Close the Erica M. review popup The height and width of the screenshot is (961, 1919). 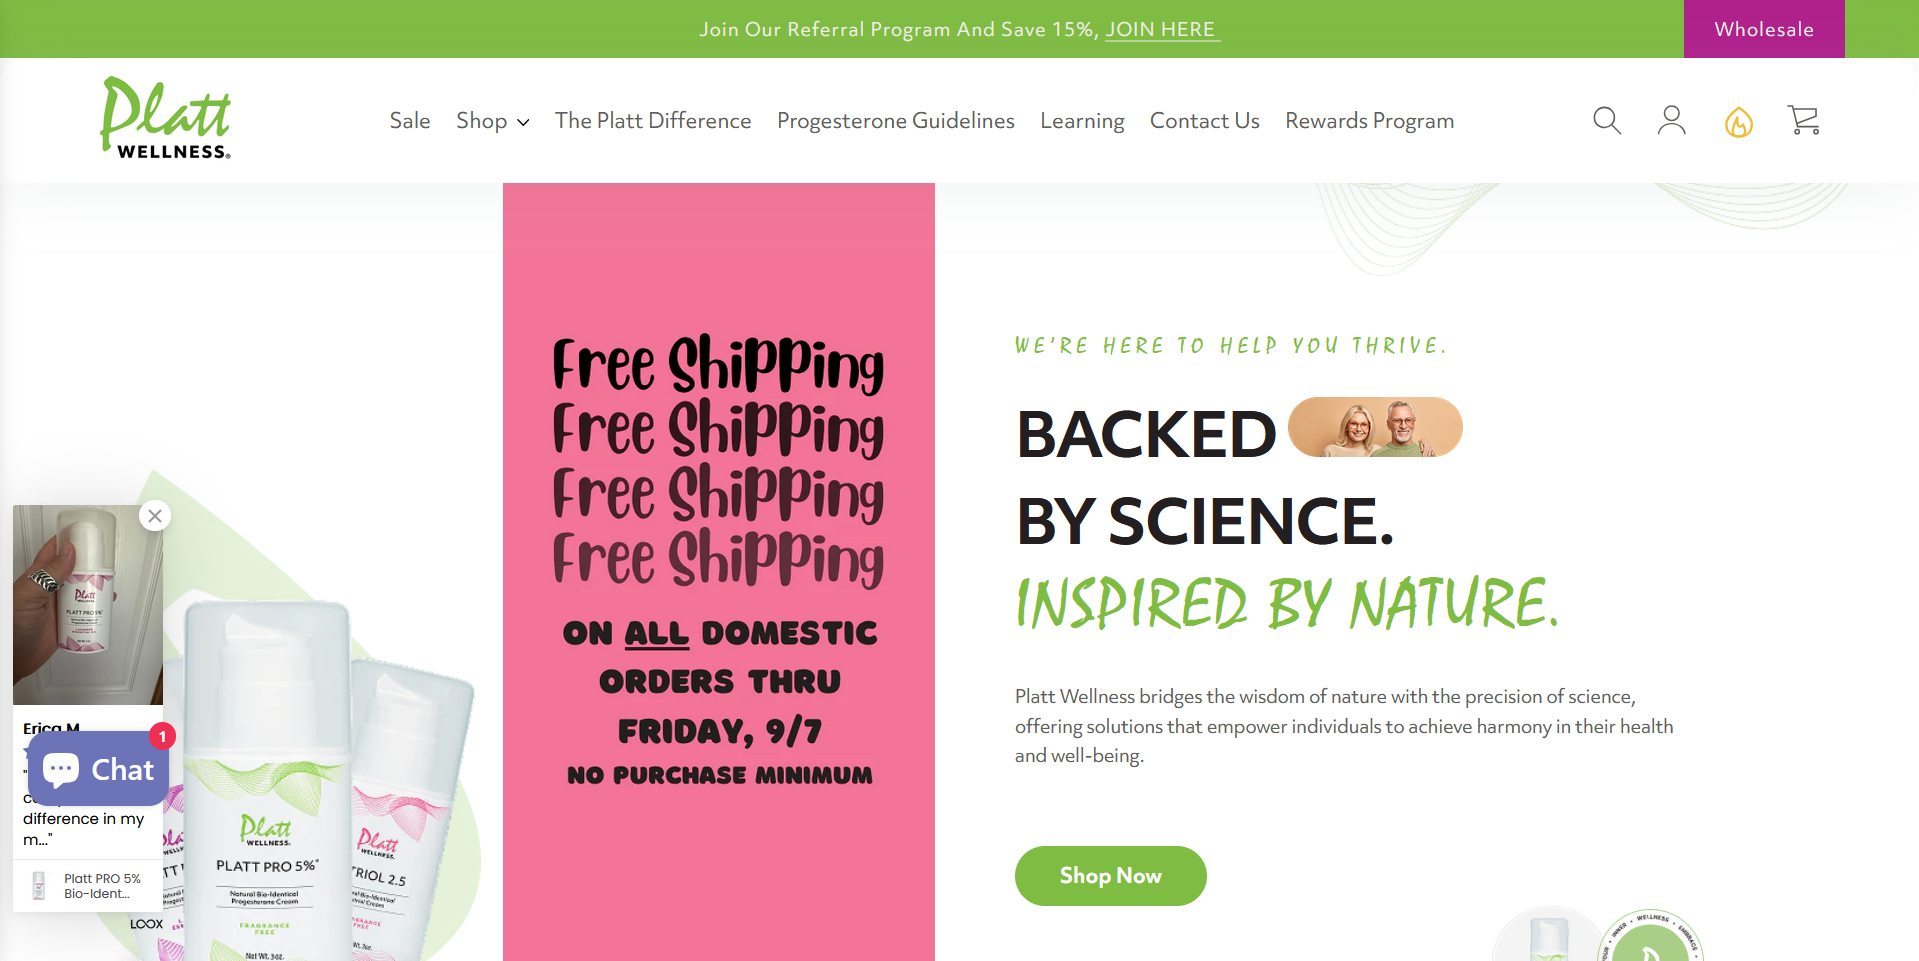pos(155,516)
